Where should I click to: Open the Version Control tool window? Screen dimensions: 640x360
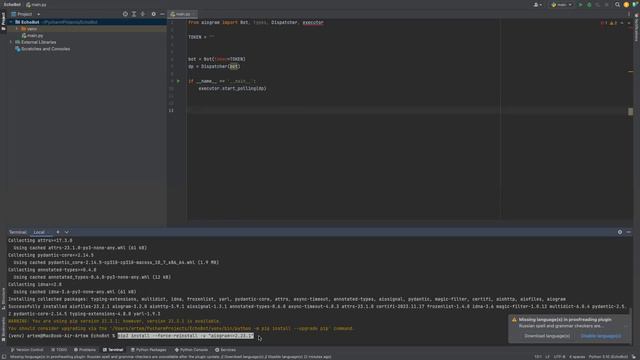pos(27,350)
